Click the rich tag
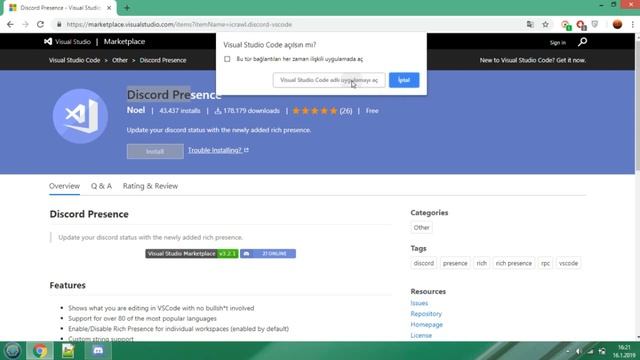640x360 pixels. click(x=482, y=263)
